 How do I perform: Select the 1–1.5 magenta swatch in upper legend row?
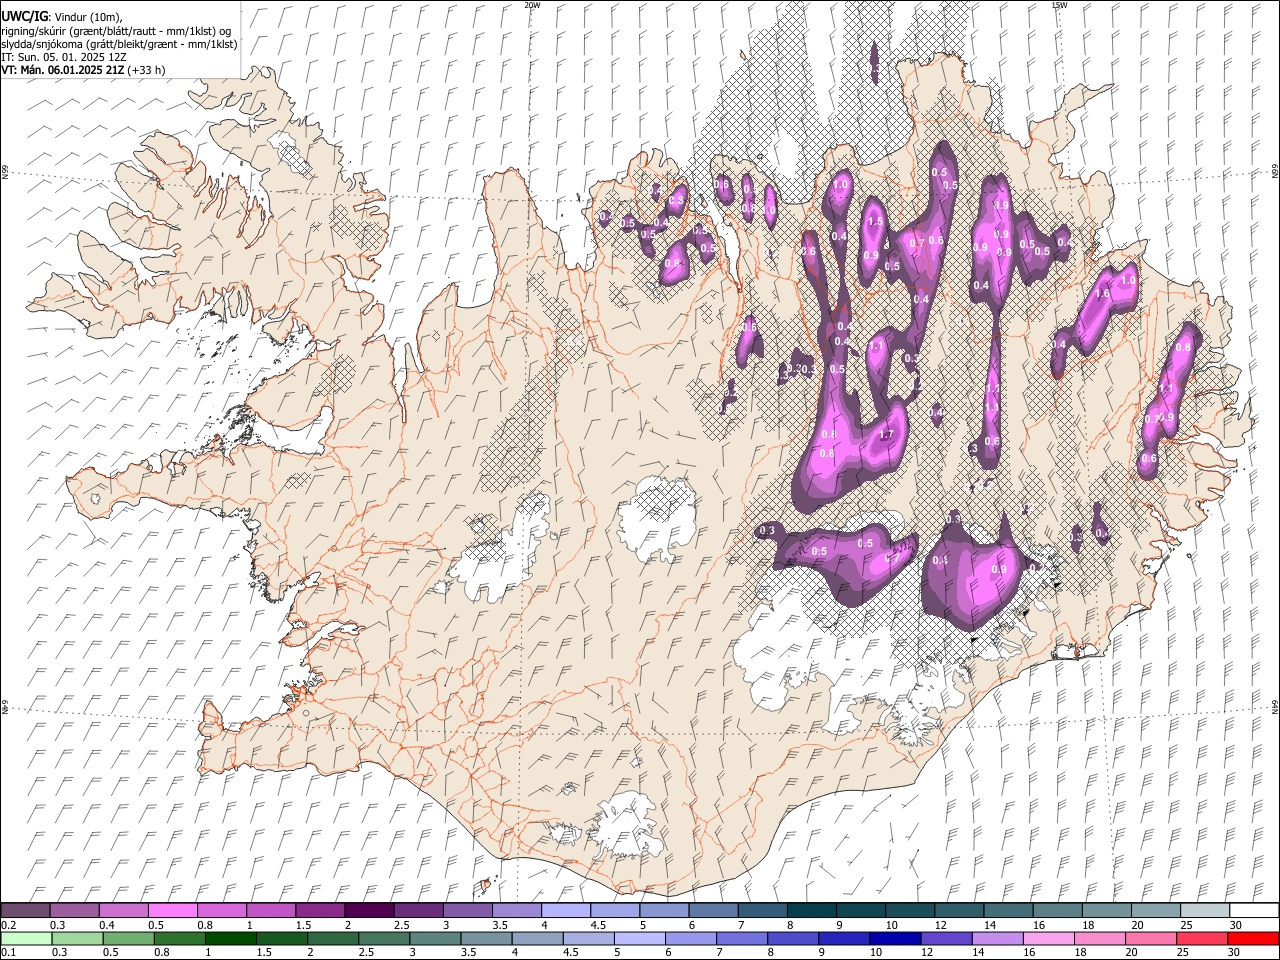point(271,911)
